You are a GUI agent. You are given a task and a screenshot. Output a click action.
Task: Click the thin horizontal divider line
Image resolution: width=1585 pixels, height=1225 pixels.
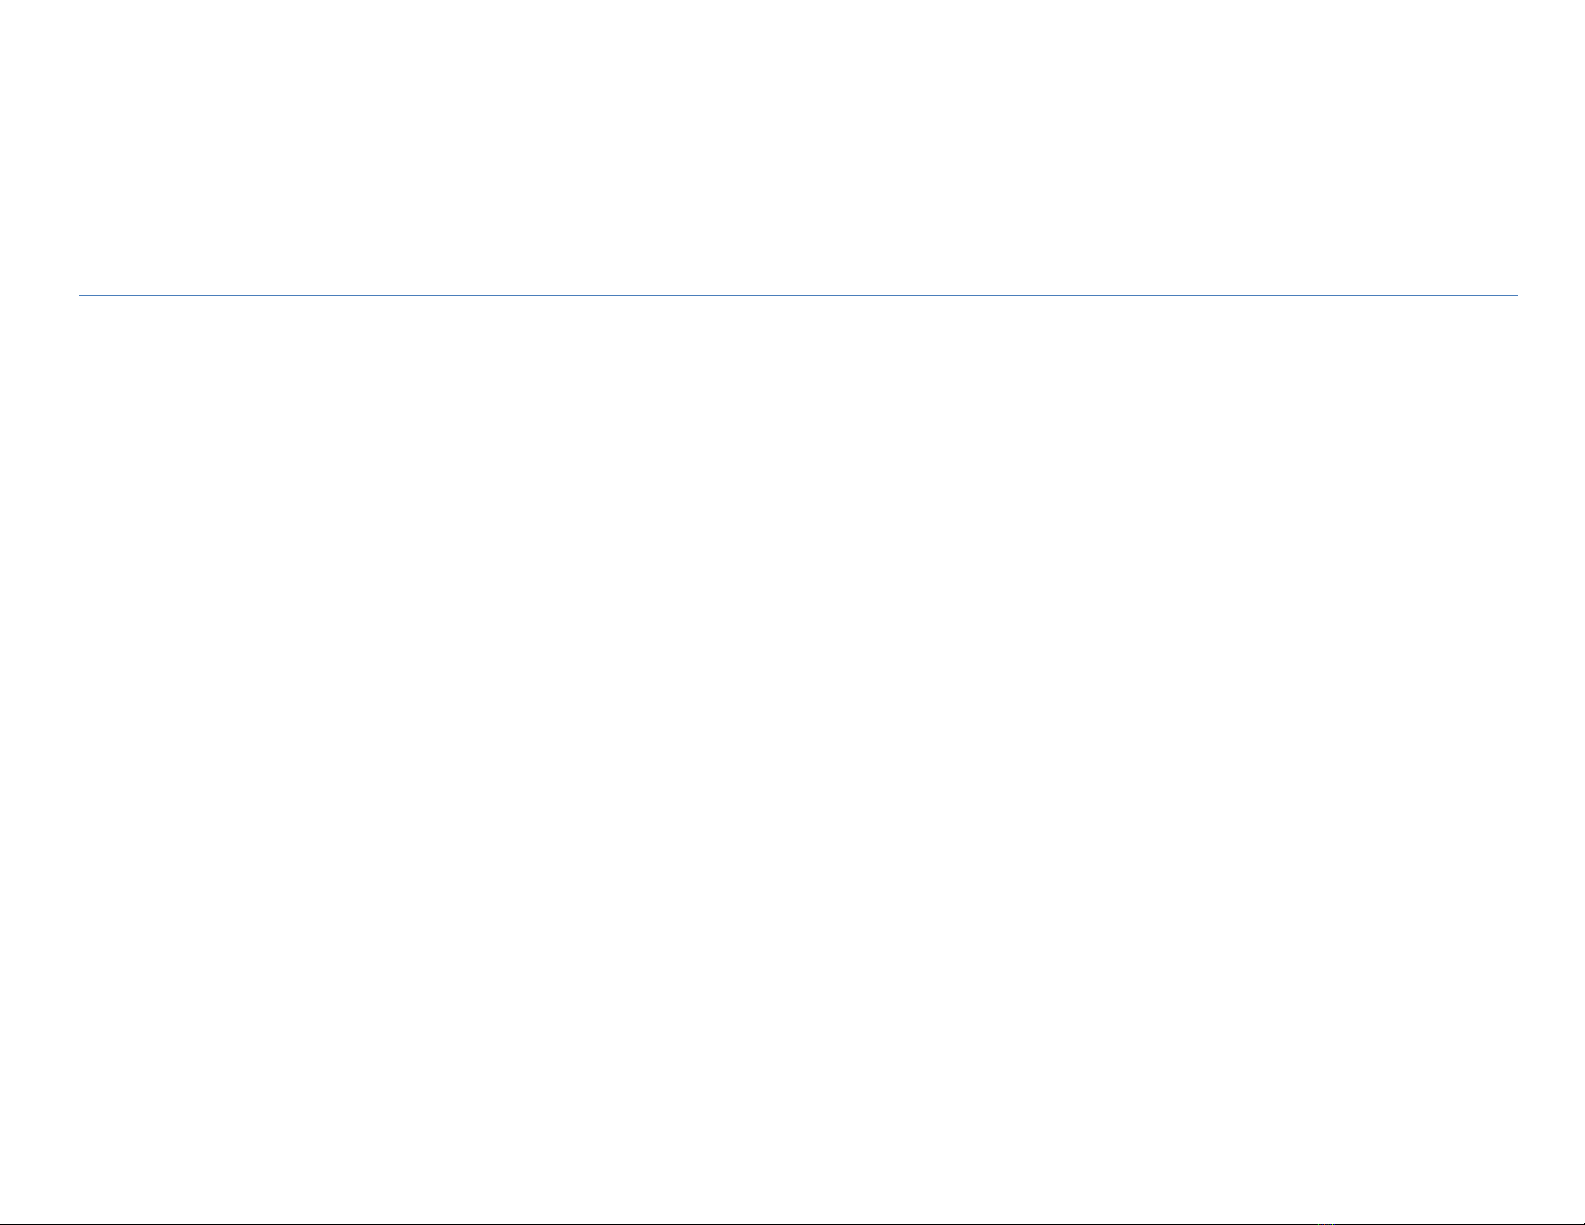[797, 295]
